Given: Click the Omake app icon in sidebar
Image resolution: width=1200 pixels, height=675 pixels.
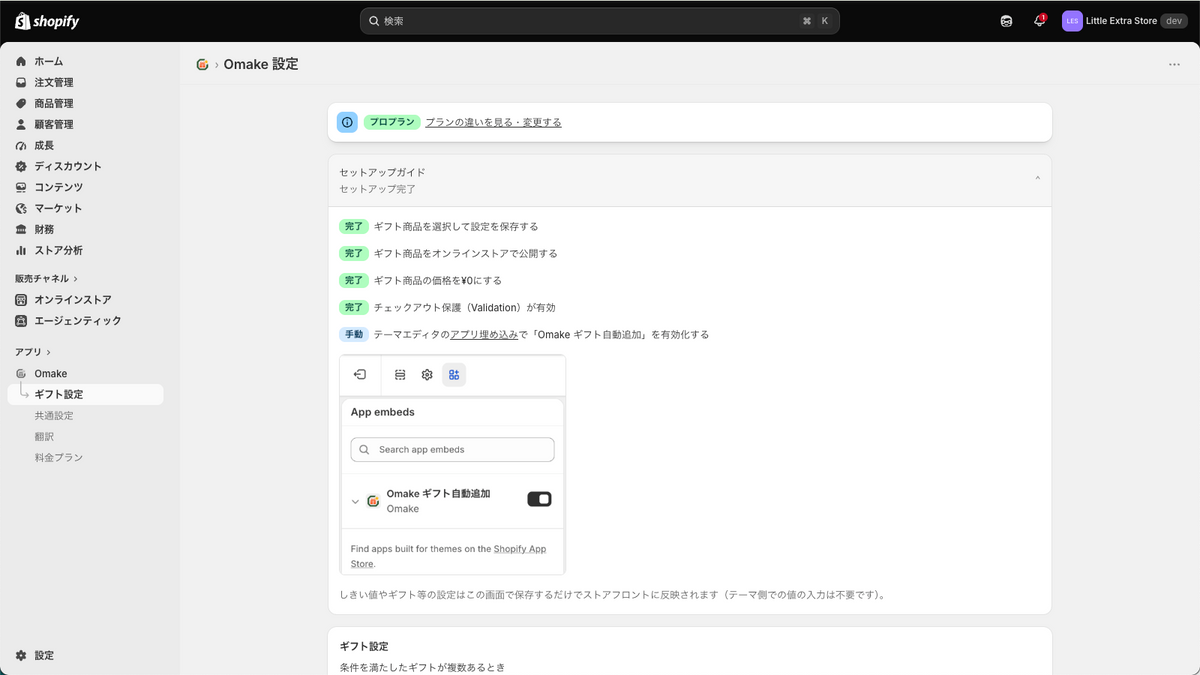Looking at the screenshot, I should (21, 373).
